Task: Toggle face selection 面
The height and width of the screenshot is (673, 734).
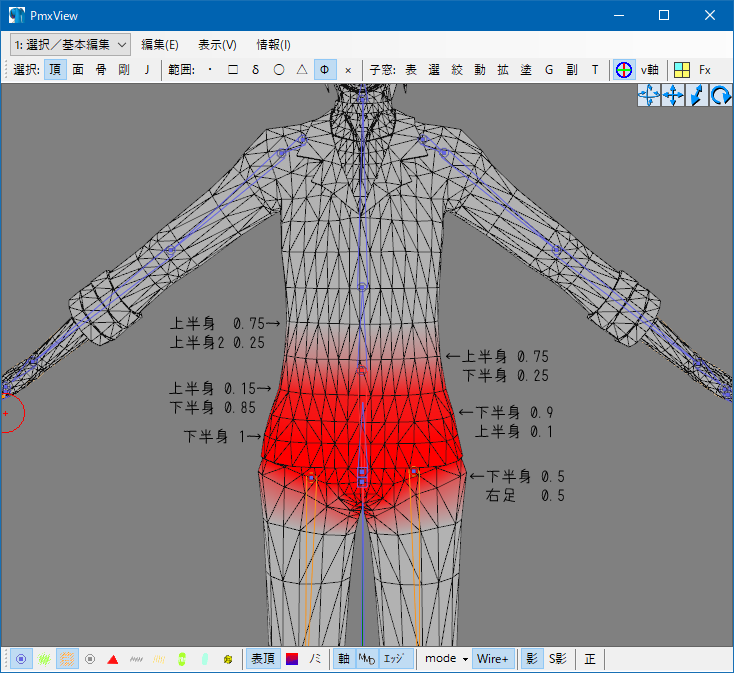Action: point(78,70)
